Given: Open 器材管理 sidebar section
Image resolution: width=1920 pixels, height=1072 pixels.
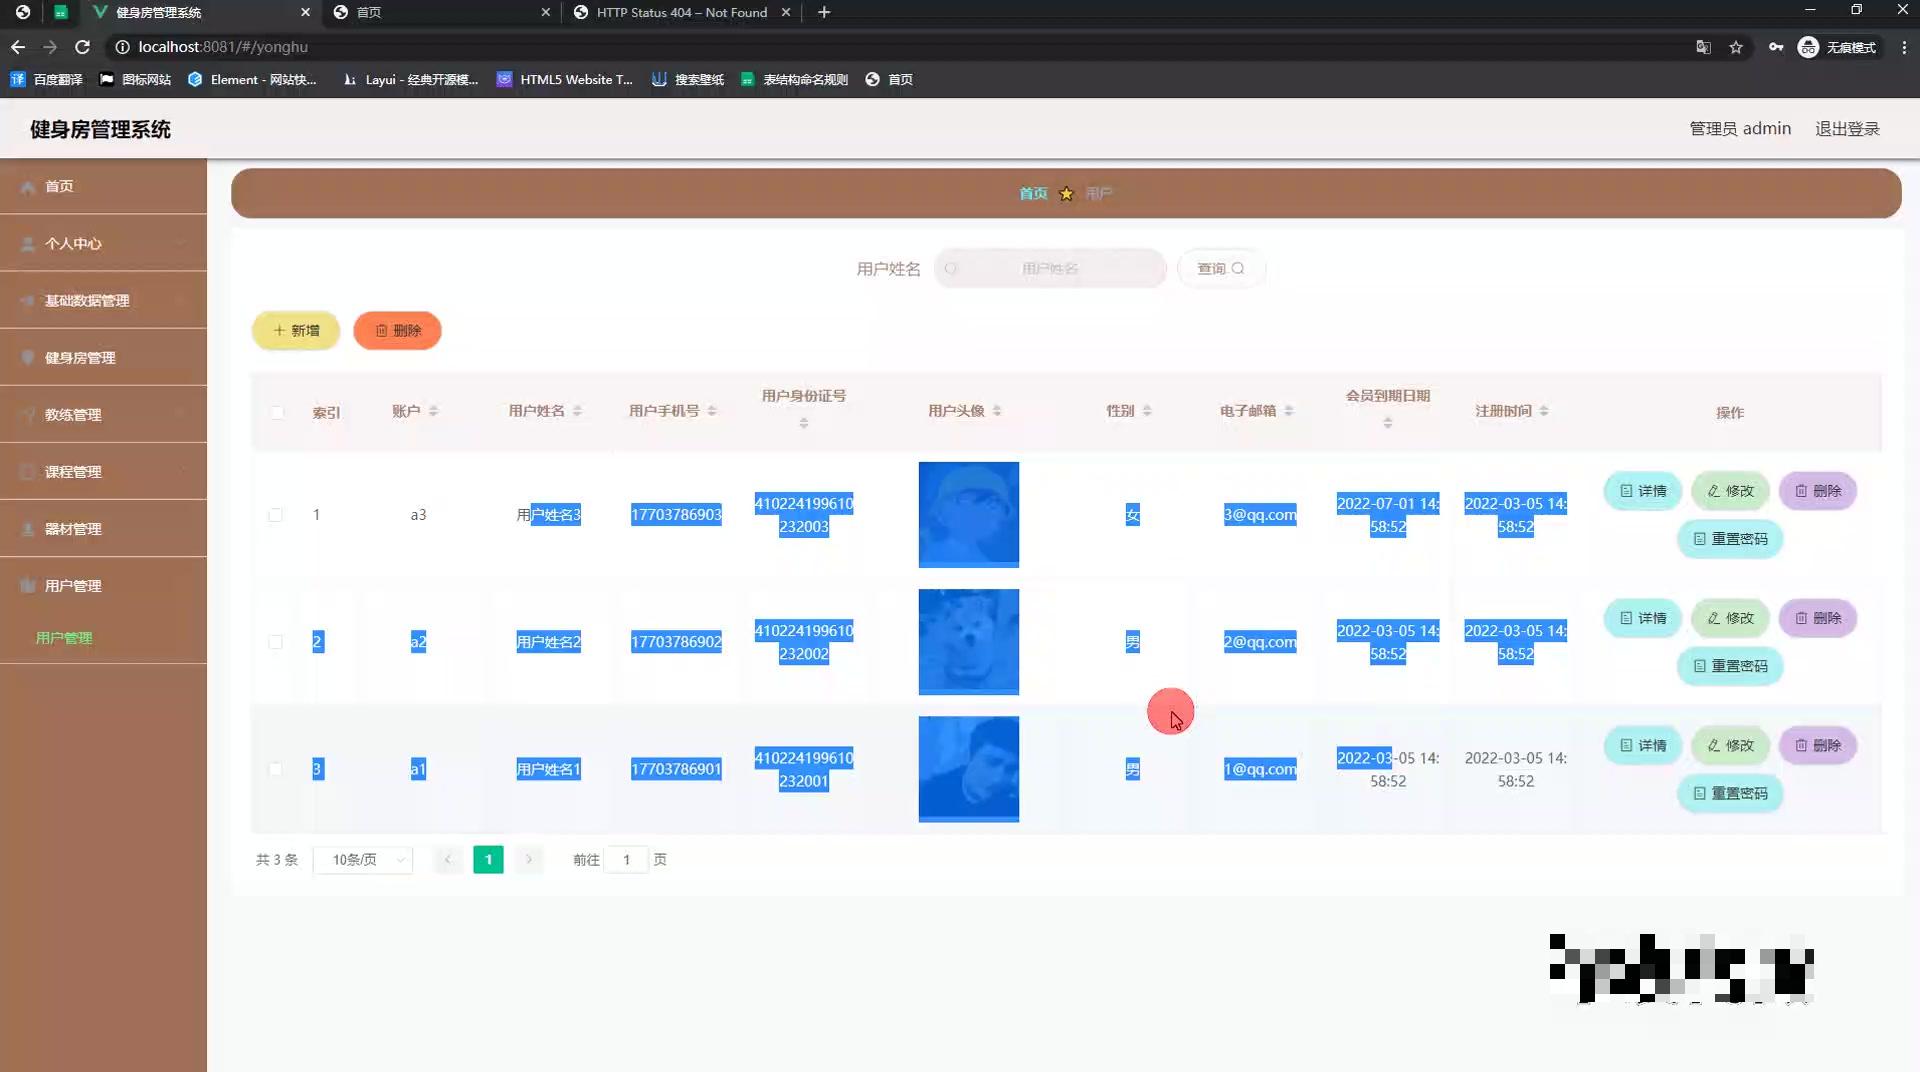Looking at the screenshot, I should pyautogui.click(x=73, y=528).
